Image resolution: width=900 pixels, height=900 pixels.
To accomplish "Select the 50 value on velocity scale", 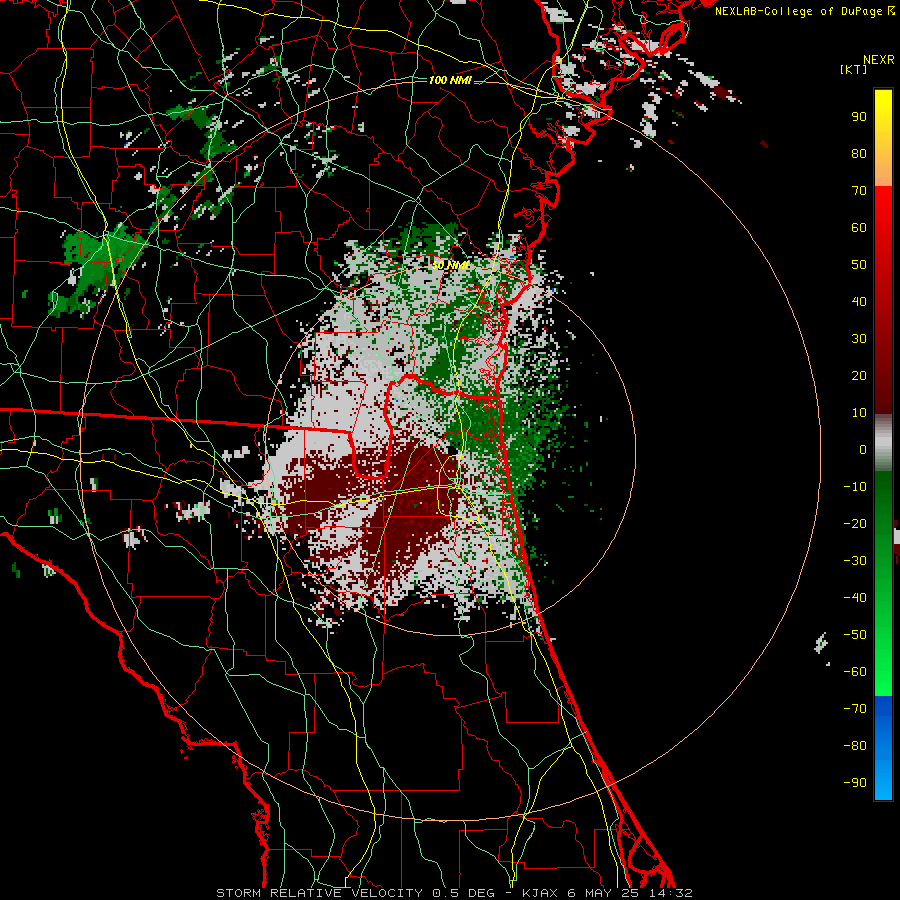I will pyautogui.click(x=859, y=265).
